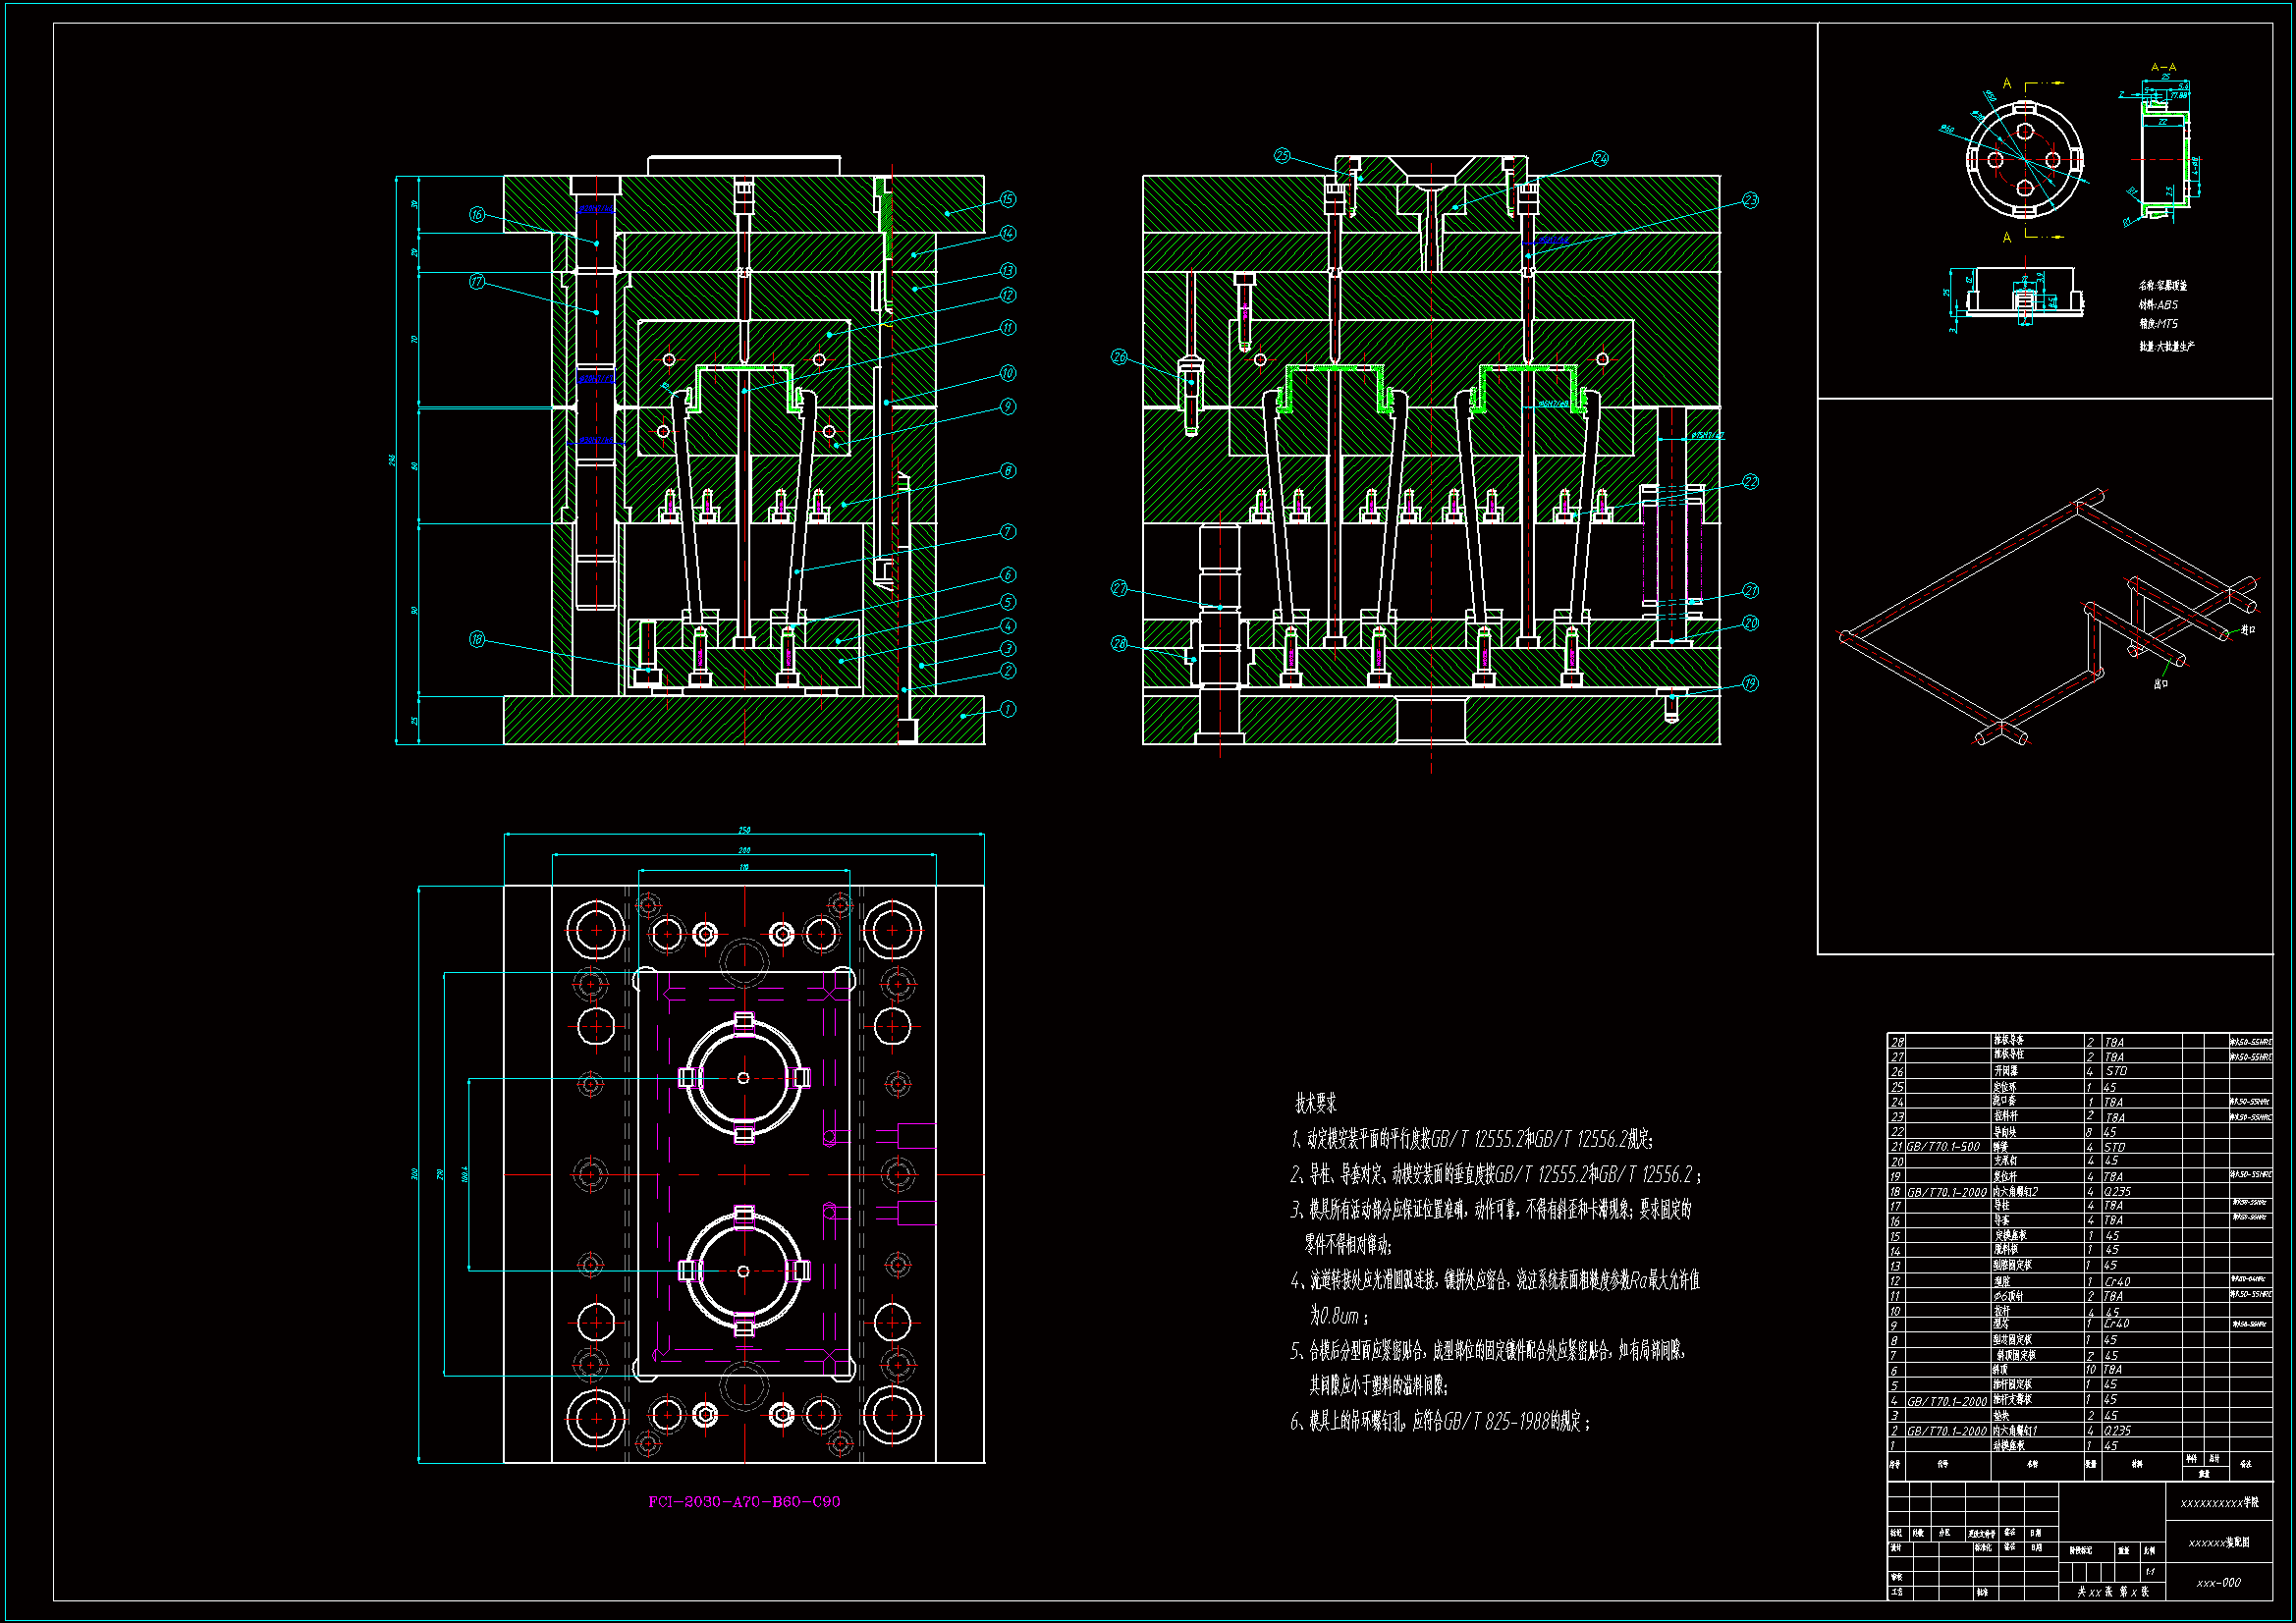
Task: Select technical requirement line 6 mentioning GB/T 825-1988
Action: [1440, 1421]
